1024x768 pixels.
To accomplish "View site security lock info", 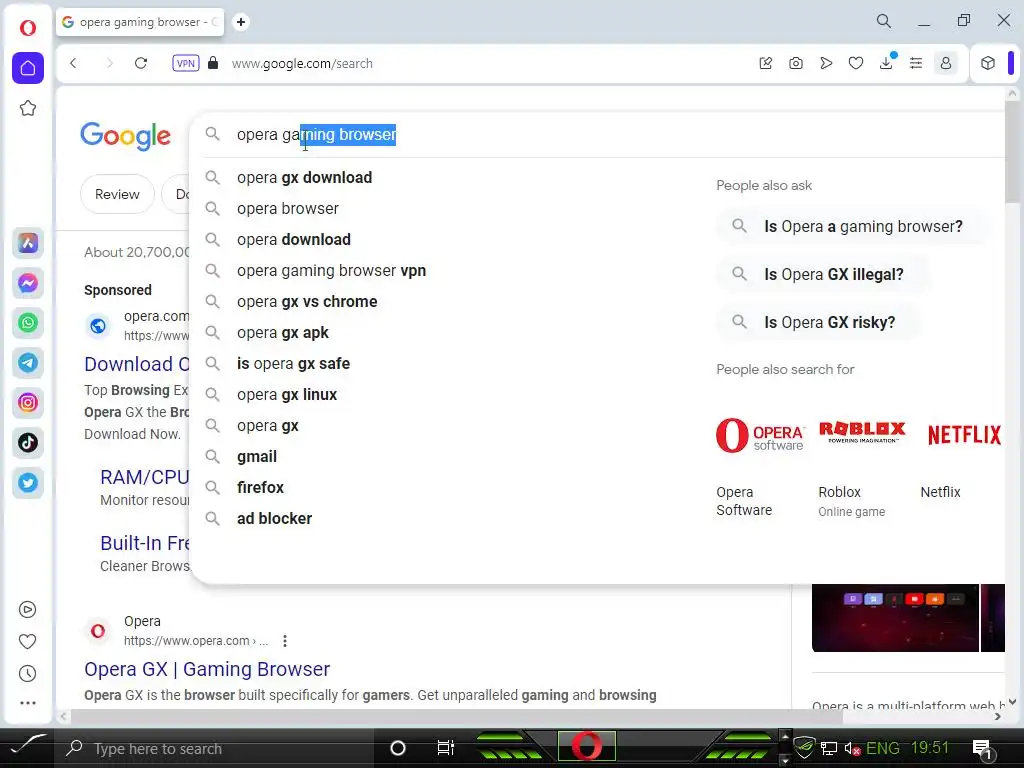I will [213, 63].
